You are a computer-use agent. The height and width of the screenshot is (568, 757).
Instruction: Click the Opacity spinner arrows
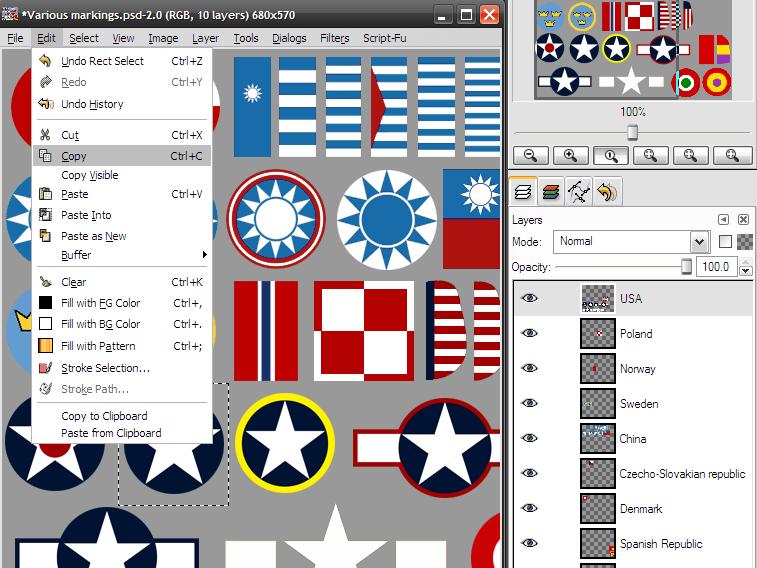pyautogui.click(x=746, y=266)
